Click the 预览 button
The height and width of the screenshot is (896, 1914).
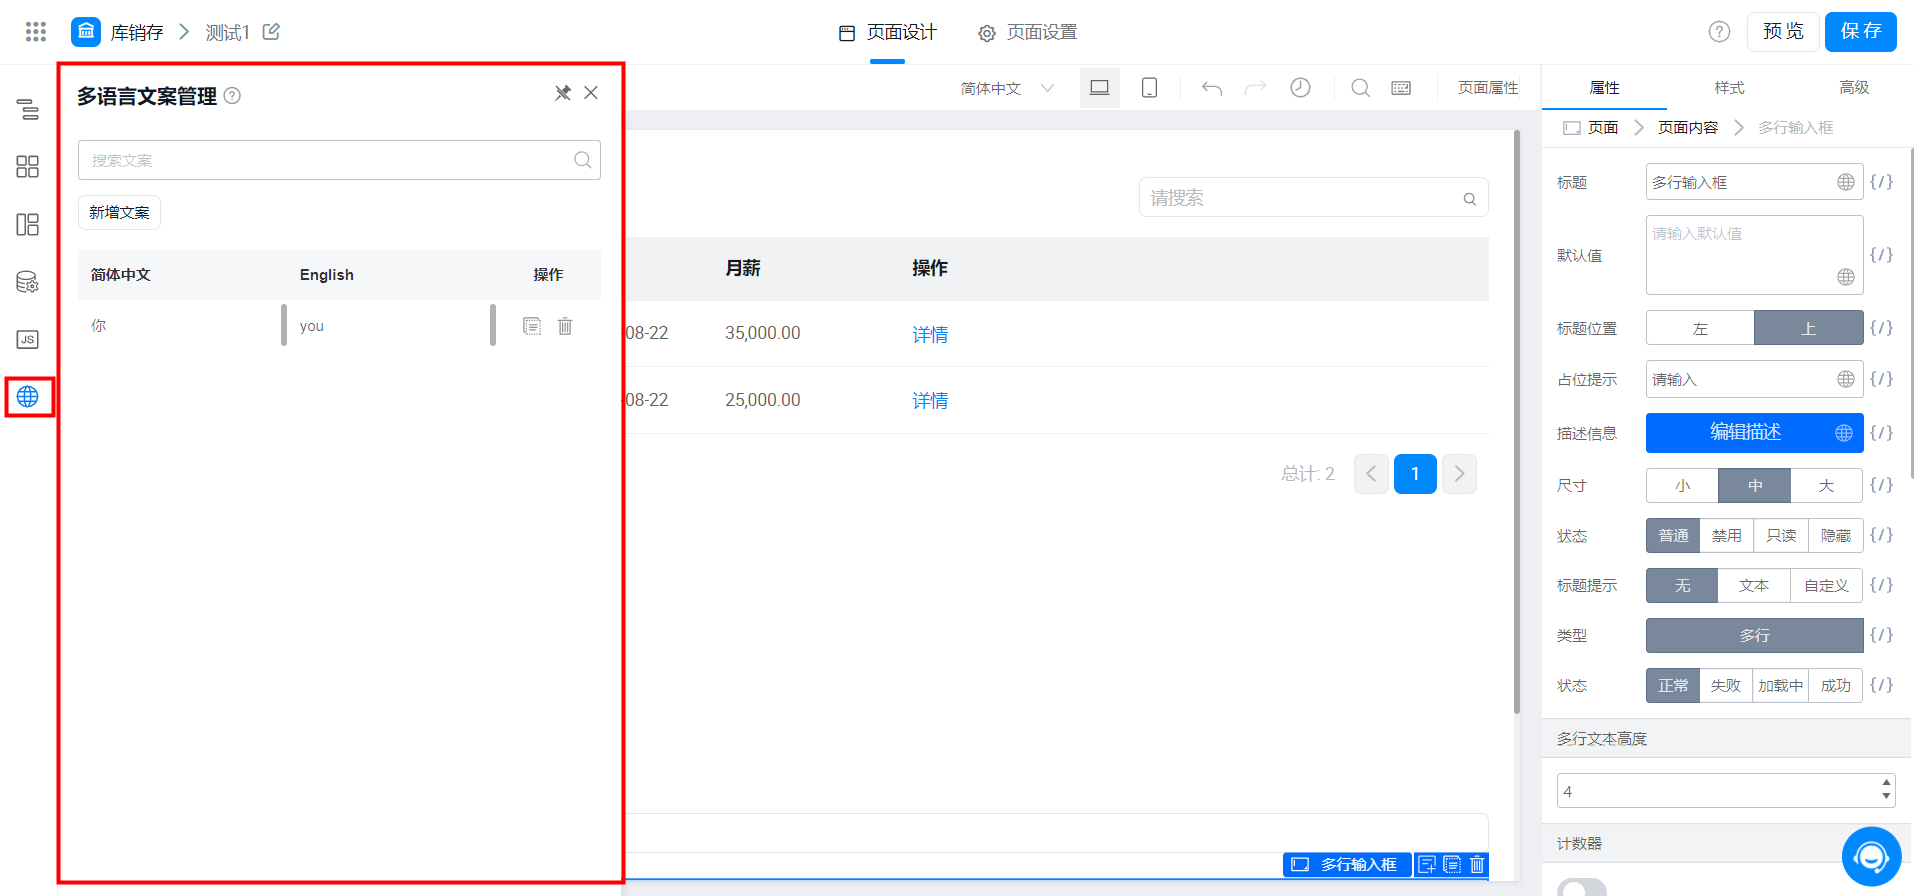1783,32
